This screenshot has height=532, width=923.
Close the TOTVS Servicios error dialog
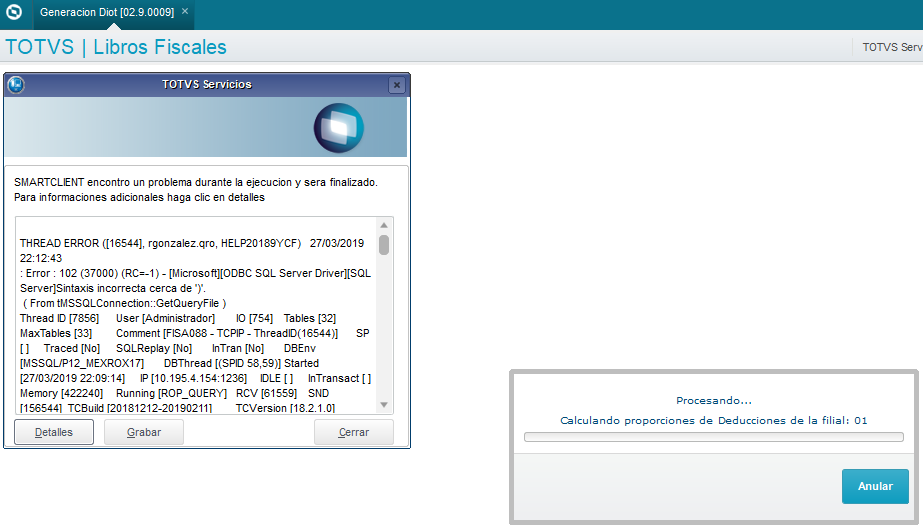397,85
